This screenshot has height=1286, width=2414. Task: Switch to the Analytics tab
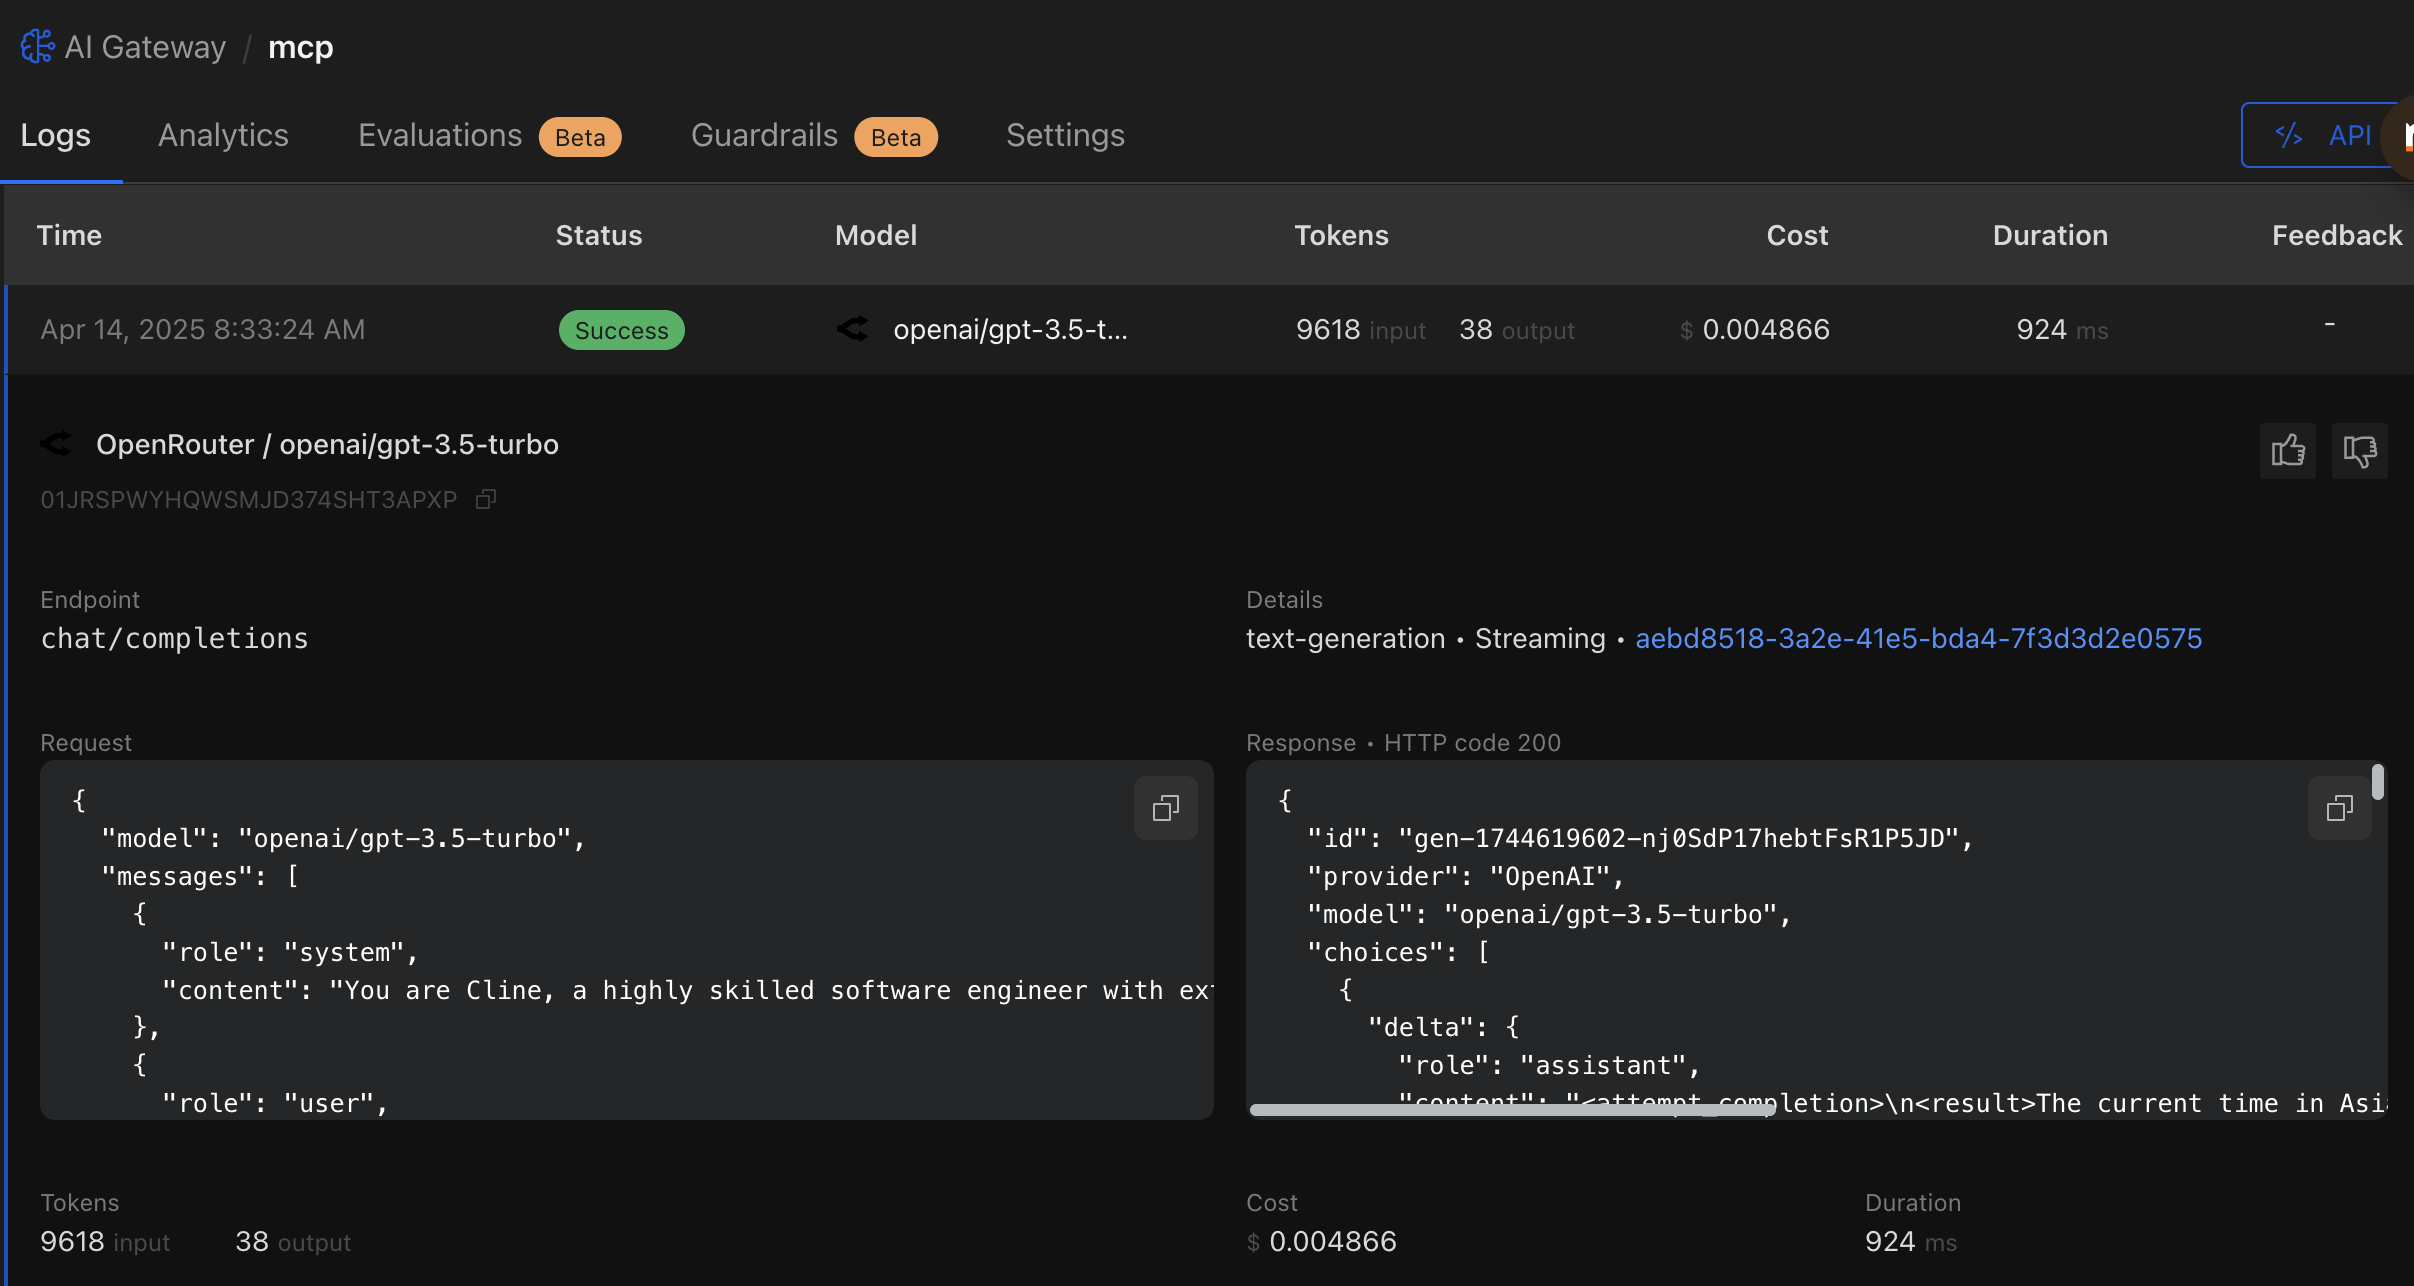coord(223,135)
